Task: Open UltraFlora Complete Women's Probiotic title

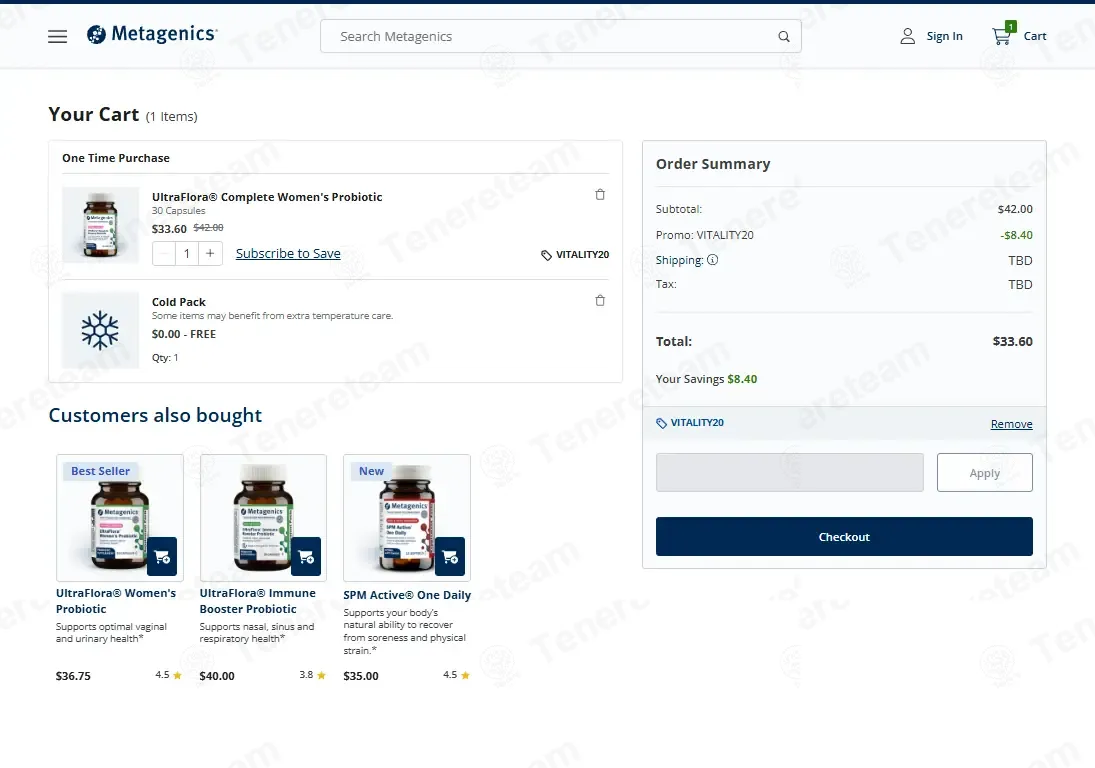Action: tap(267, 197)
